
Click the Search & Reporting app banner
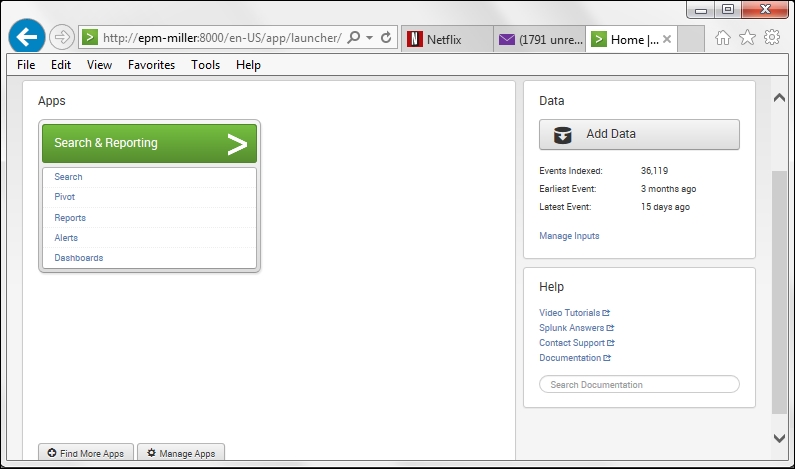click(149, 143)
